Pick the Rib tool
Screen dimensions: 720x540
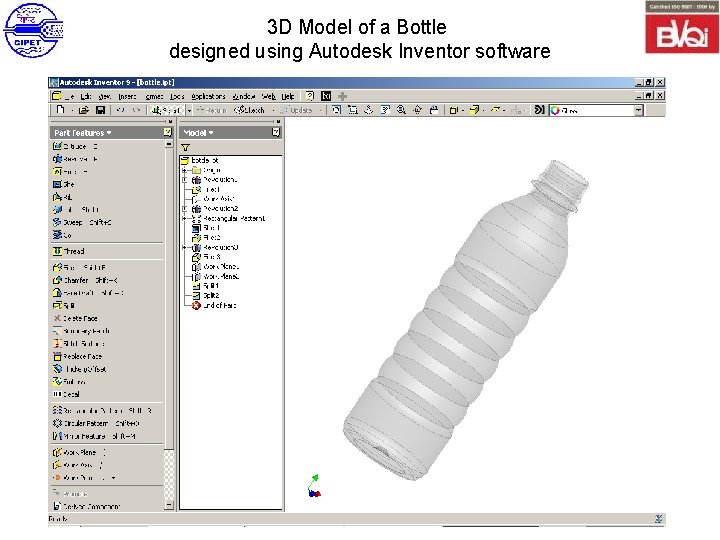(x=62, y=197)
